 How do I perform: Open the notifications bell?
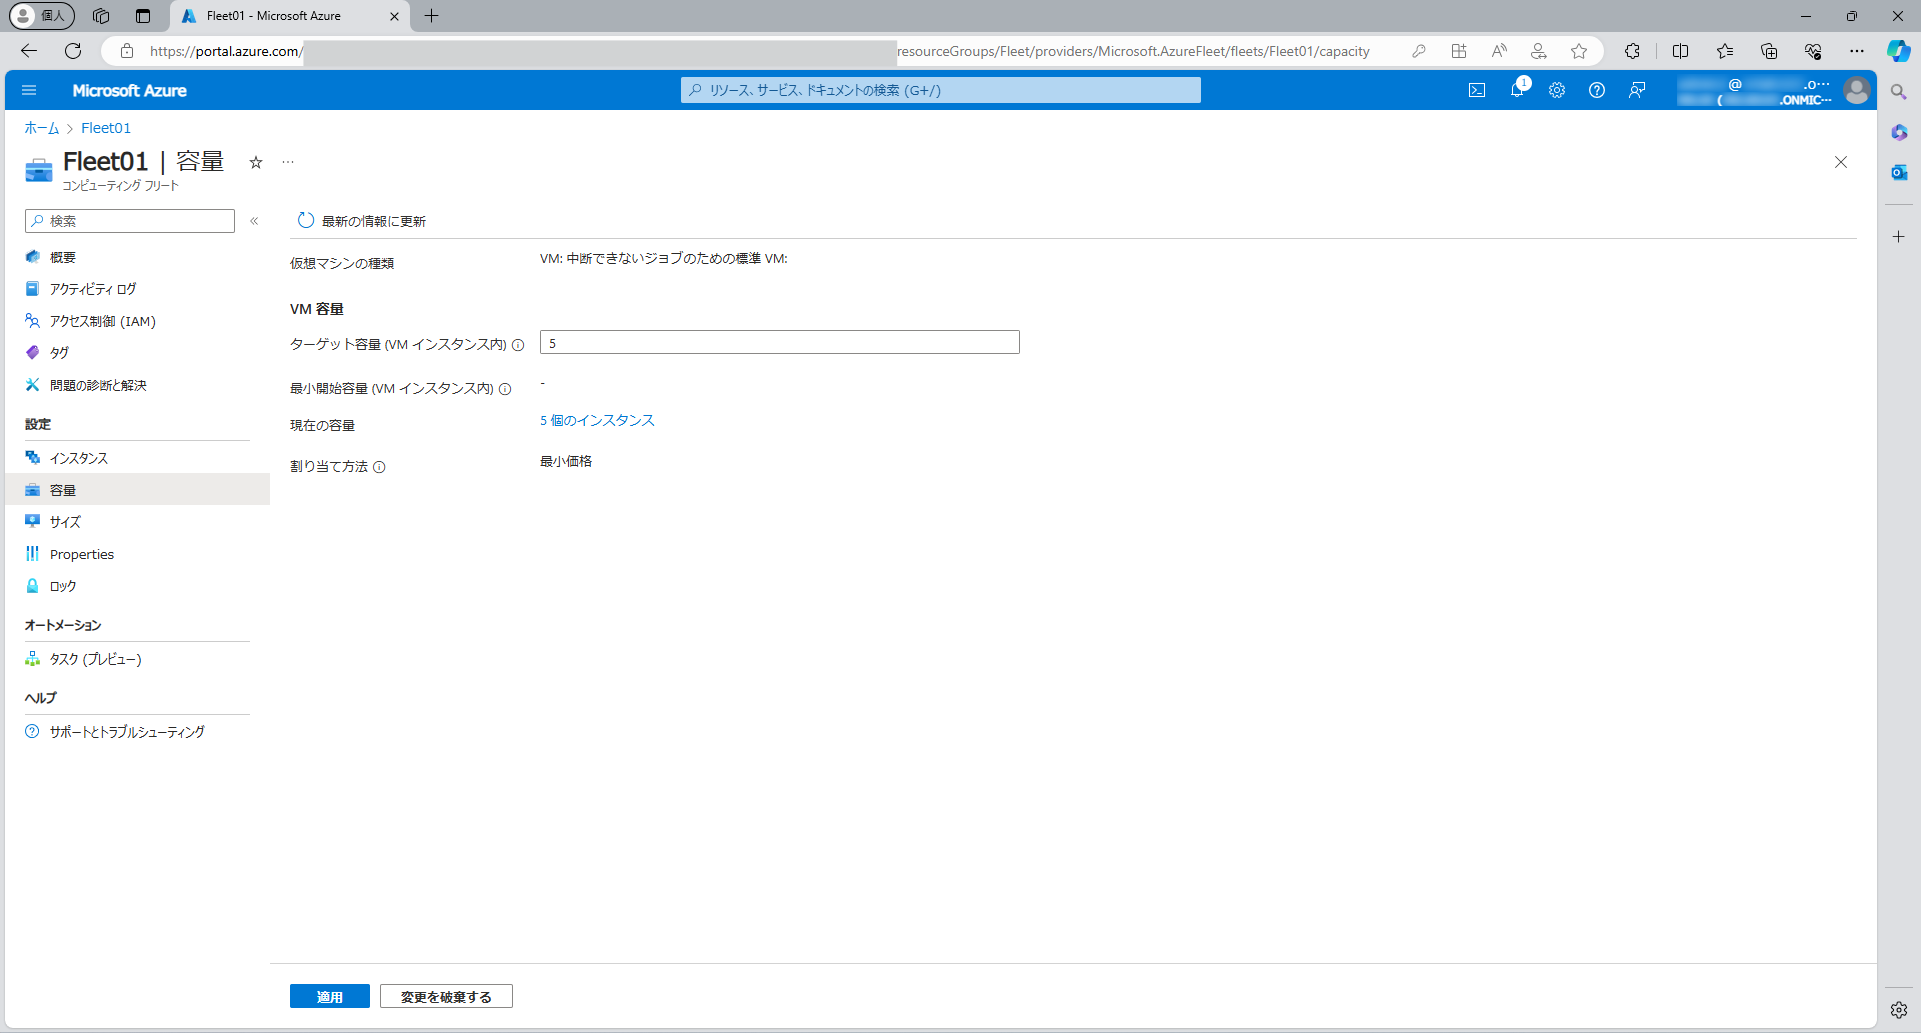pos(1517,90)
